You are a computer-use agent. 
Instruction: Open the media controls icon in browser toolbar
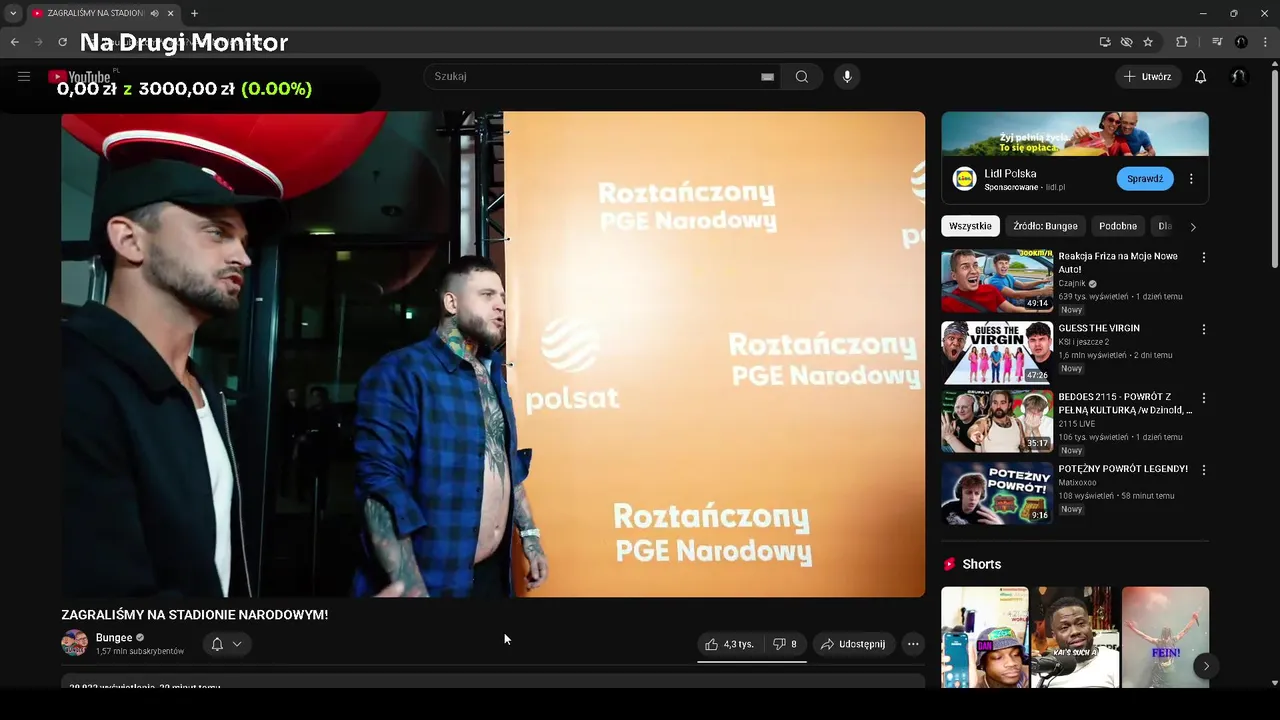[1217, 42]
